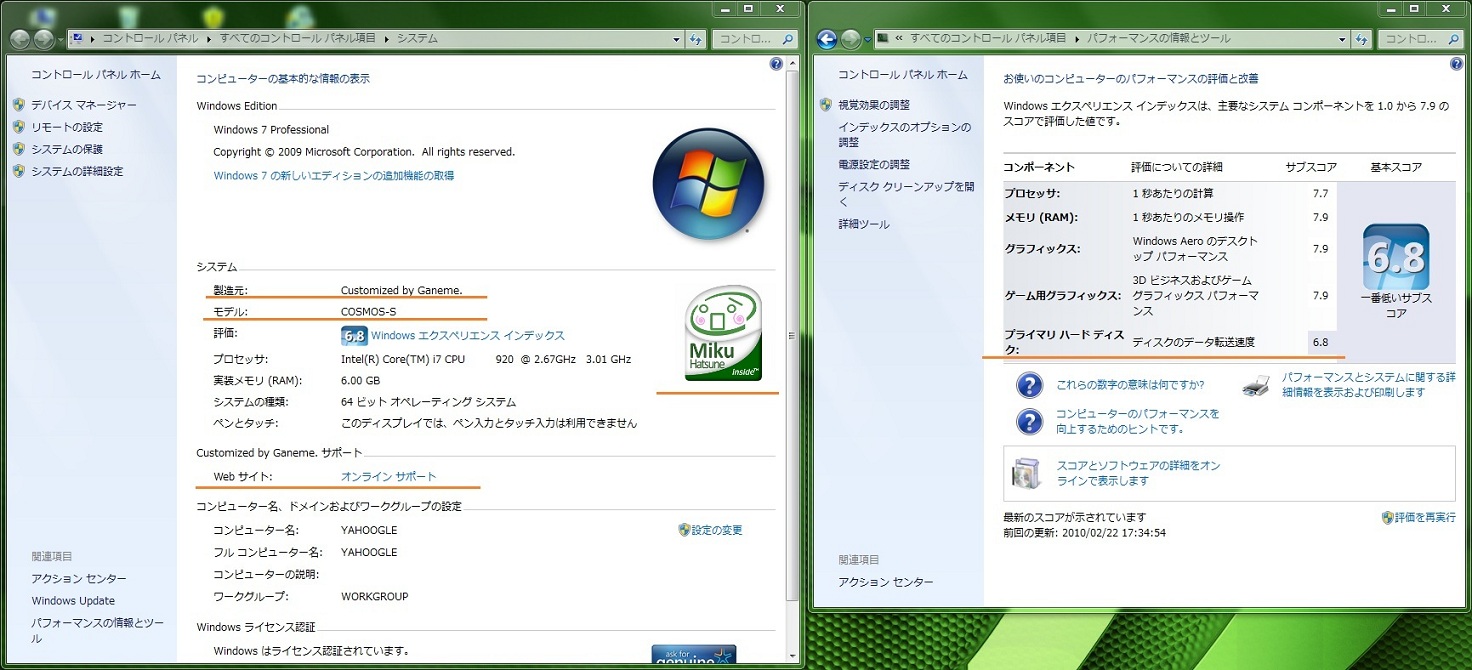This screenshot has height=670, width=1472.
Task: Click the back arrow in System window
Action: click(20, 39)
